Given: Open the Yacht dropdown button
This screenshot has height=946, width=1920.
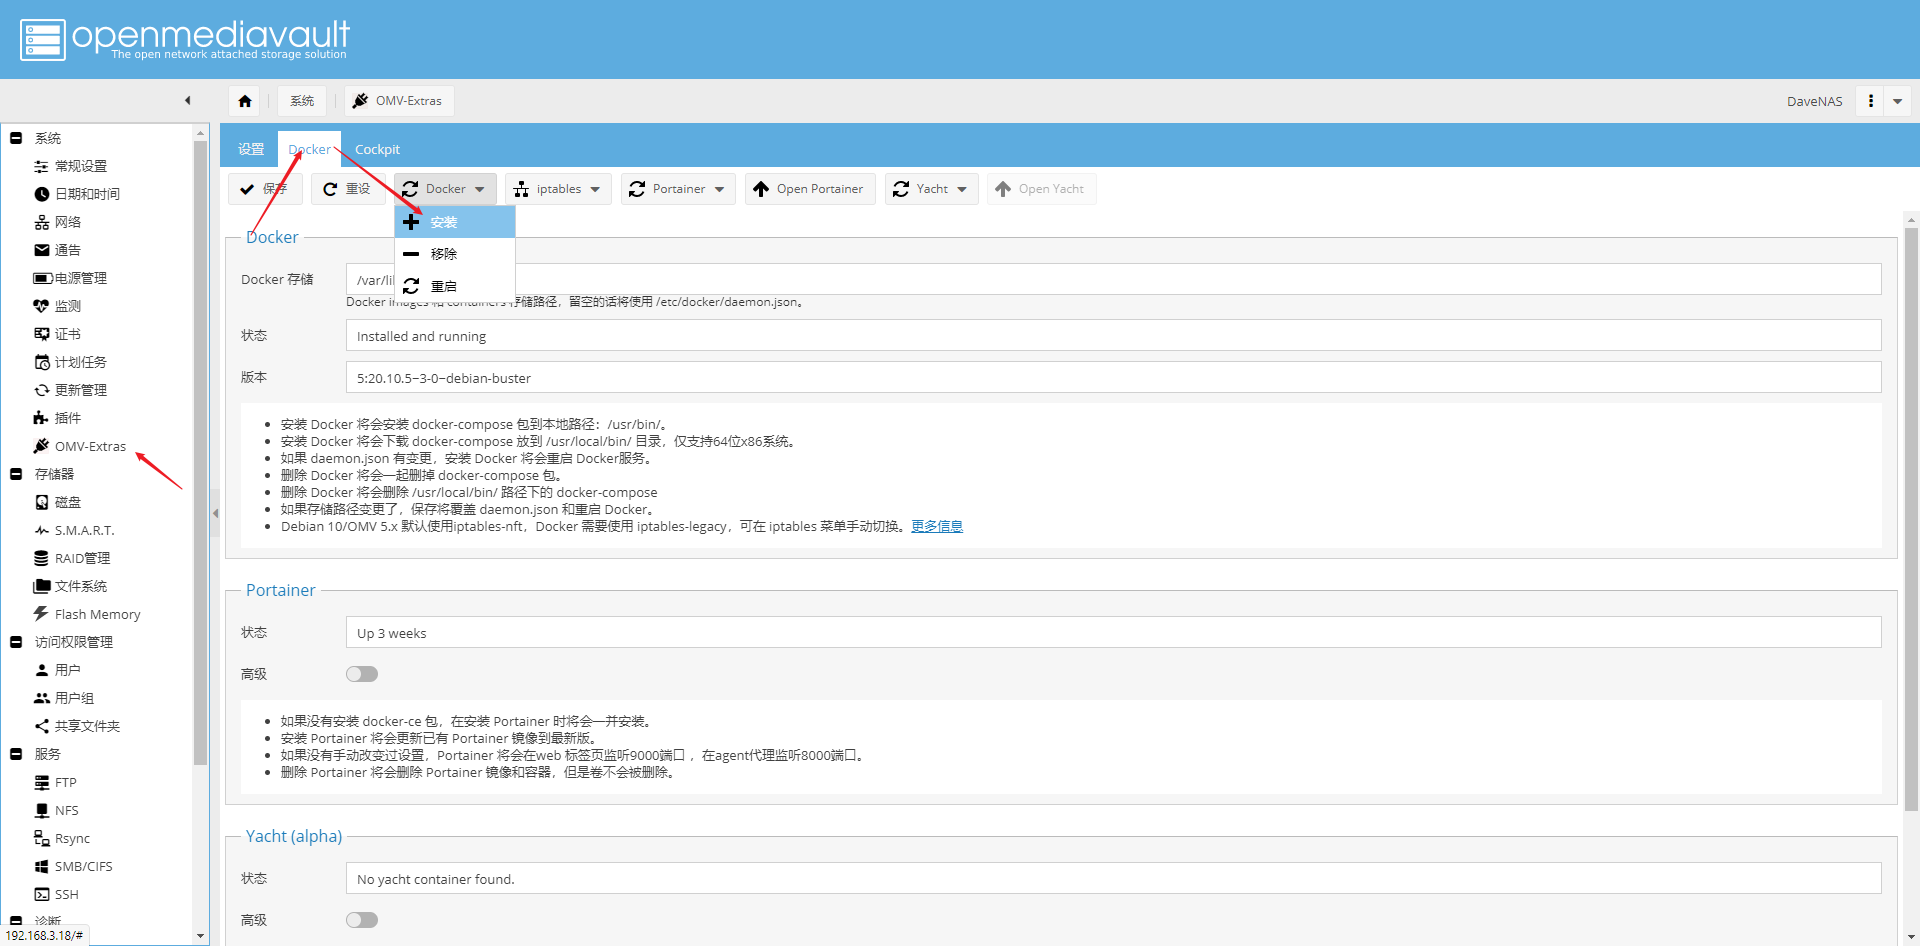Looking at the screenshot, I should coord(931,189).
